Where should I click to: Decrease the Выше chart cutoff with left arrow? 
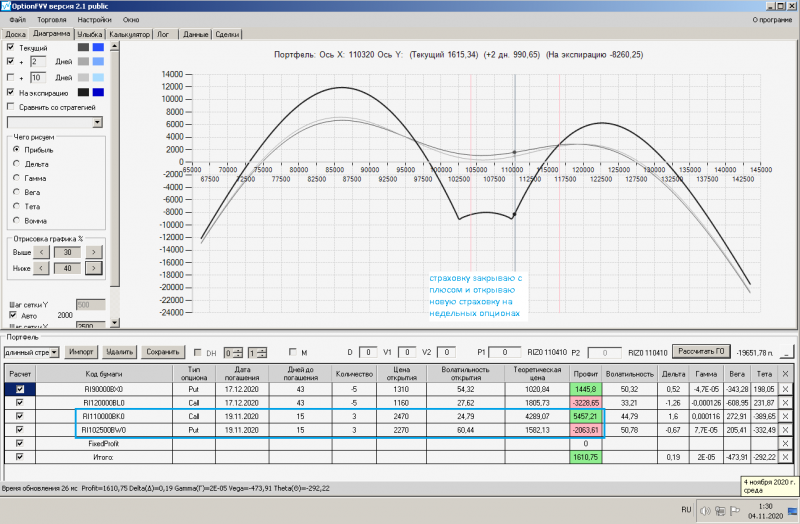(42, 252)
